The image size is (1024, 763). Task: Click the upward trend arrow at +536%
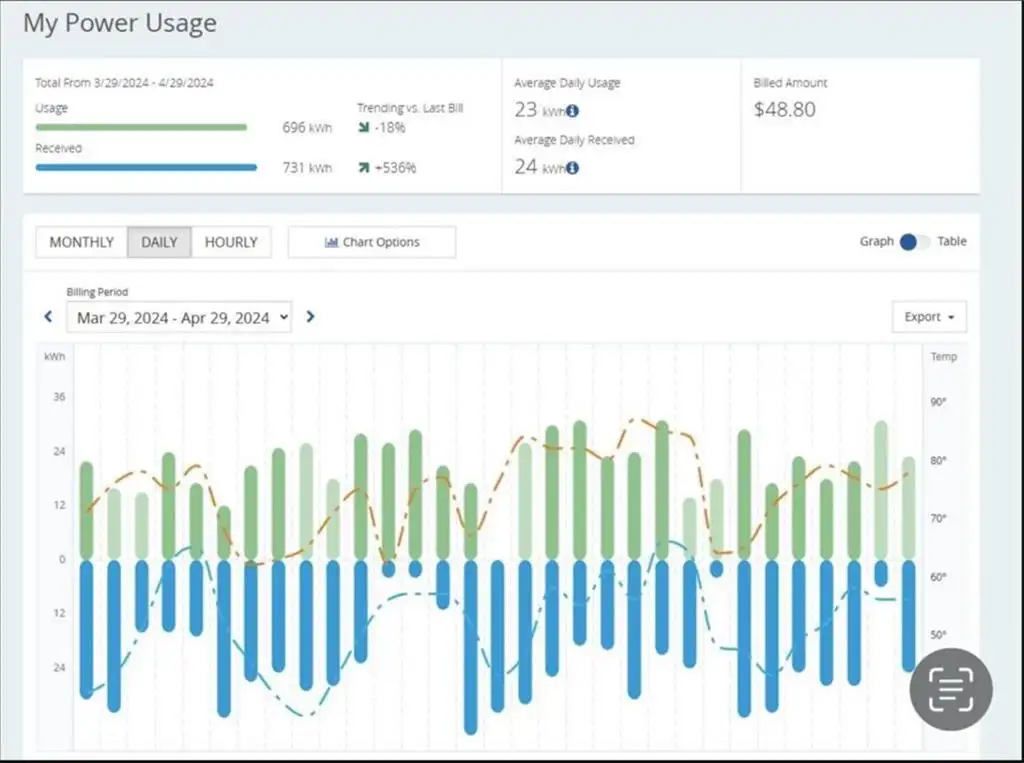364,168
